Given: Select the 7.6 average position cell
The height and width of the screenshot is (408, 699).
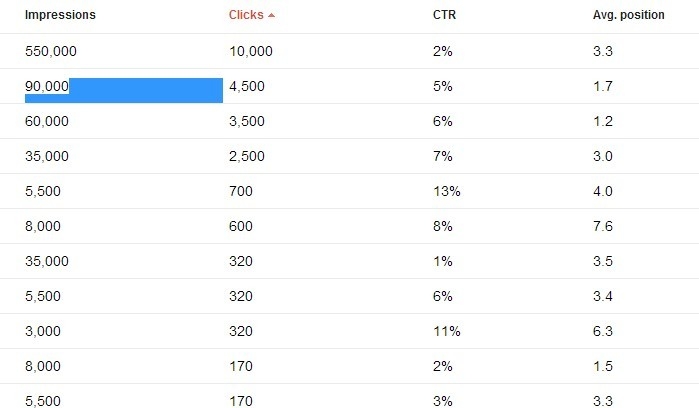Looking at the screenshot, I should click(x=603, y=226).
